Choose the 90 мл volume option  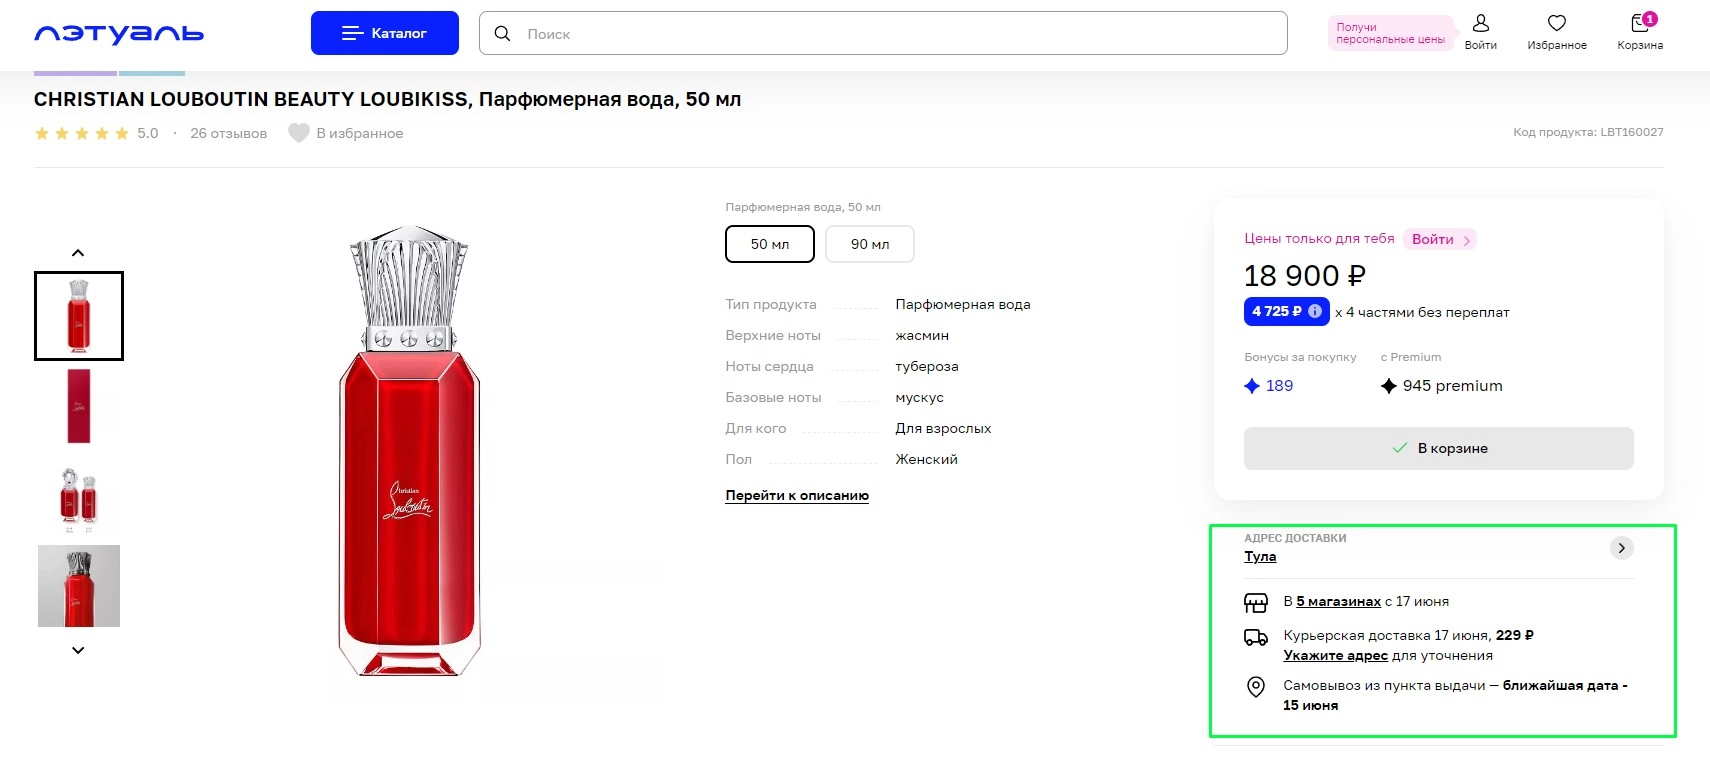pyautogui.click(x=870, y=244)
